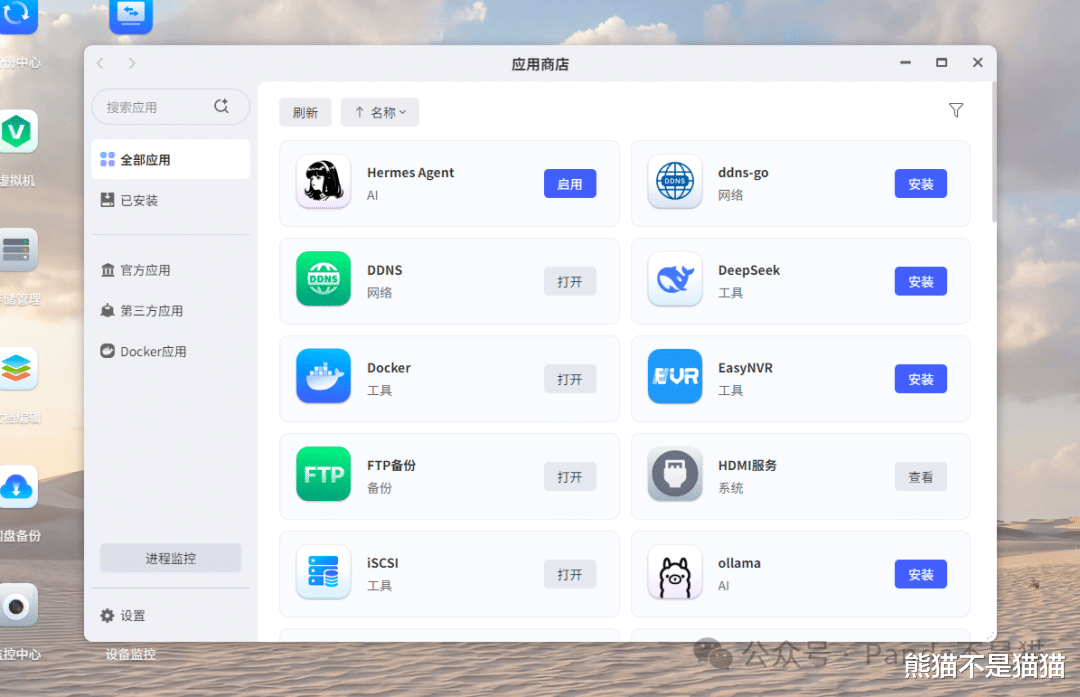1080x697 pixels.
Task: Go forward with the right arrow
Action: click(132, 63)
